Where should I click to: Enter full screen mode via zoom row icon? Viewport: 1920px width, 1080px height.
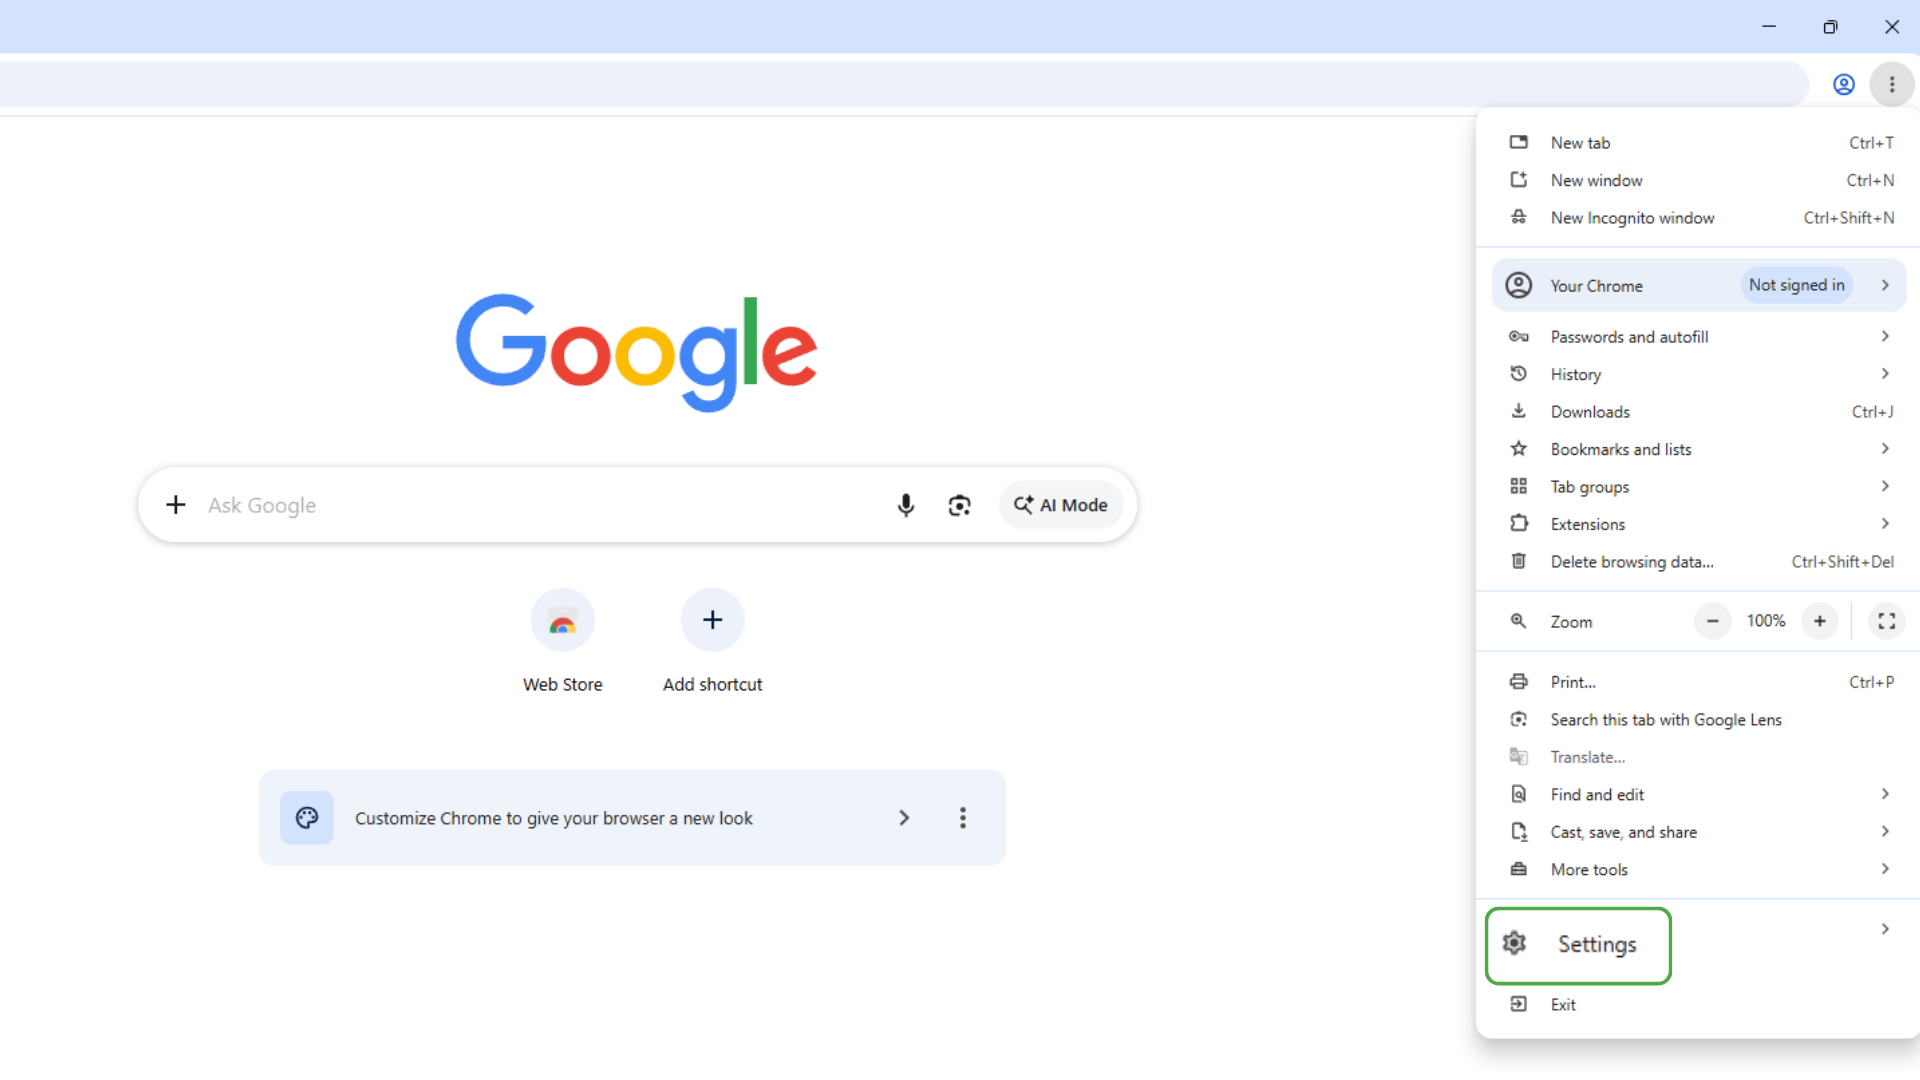tap(1886, 621)
